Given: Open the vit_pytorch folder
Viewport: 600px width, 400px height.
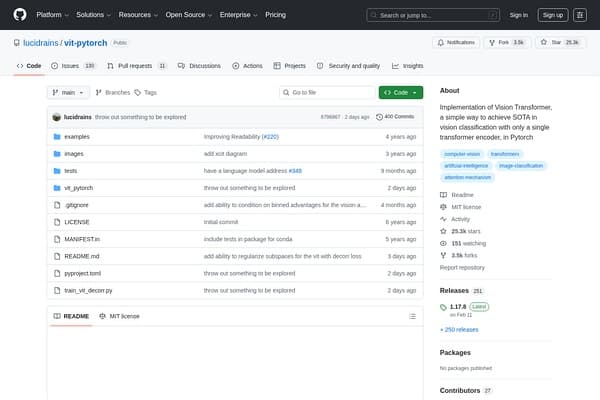Looking at the screenshot, I should pyautogui.click(x=79, y=188).
